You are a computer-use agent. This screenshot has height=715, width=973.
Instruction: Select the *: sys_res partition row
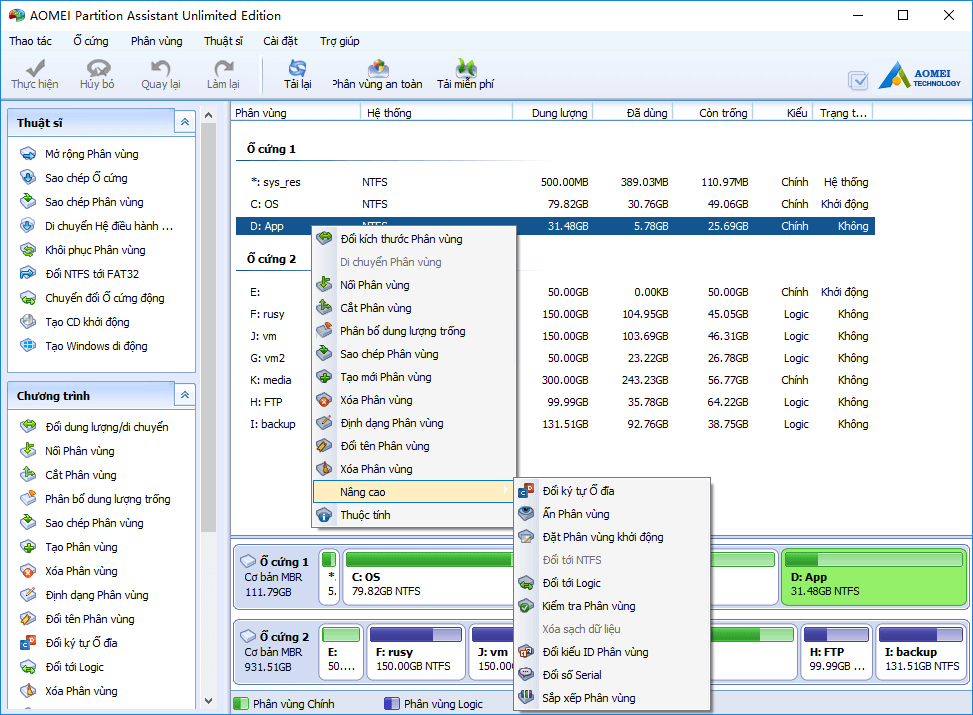coord(555,182)
